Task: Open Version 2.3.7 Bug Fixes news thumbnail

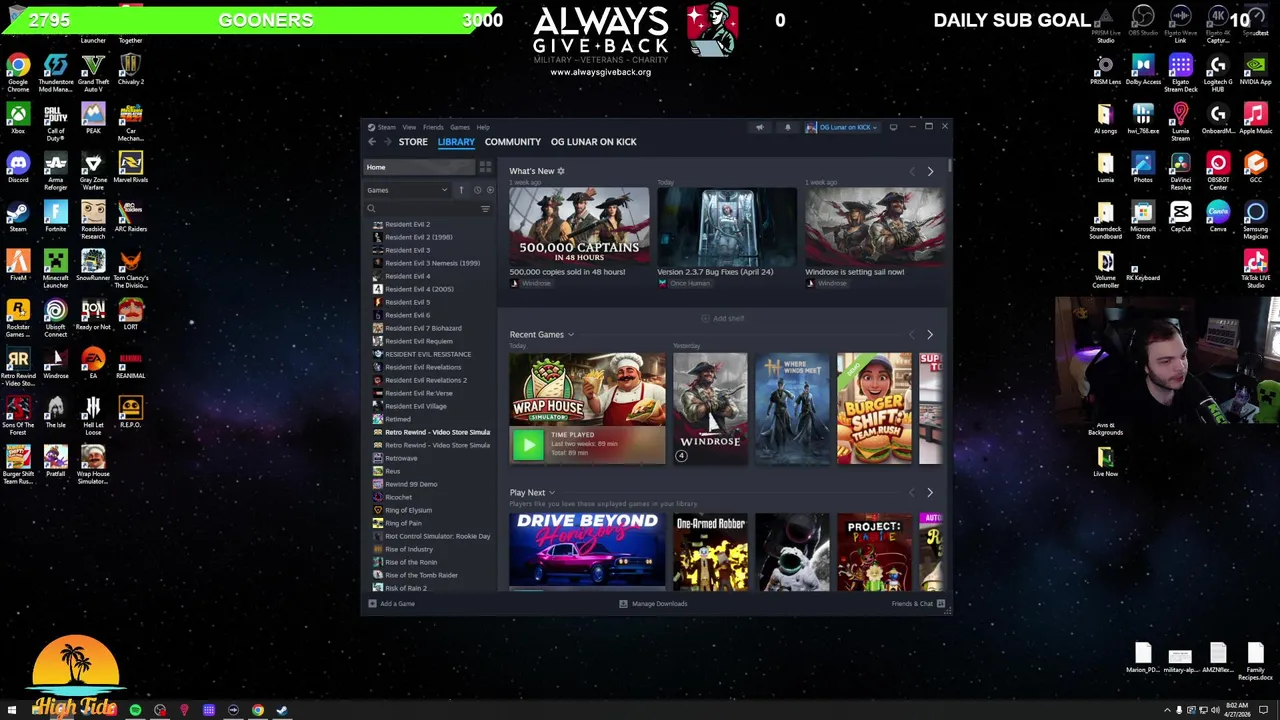Action: [x=727, y=226]
